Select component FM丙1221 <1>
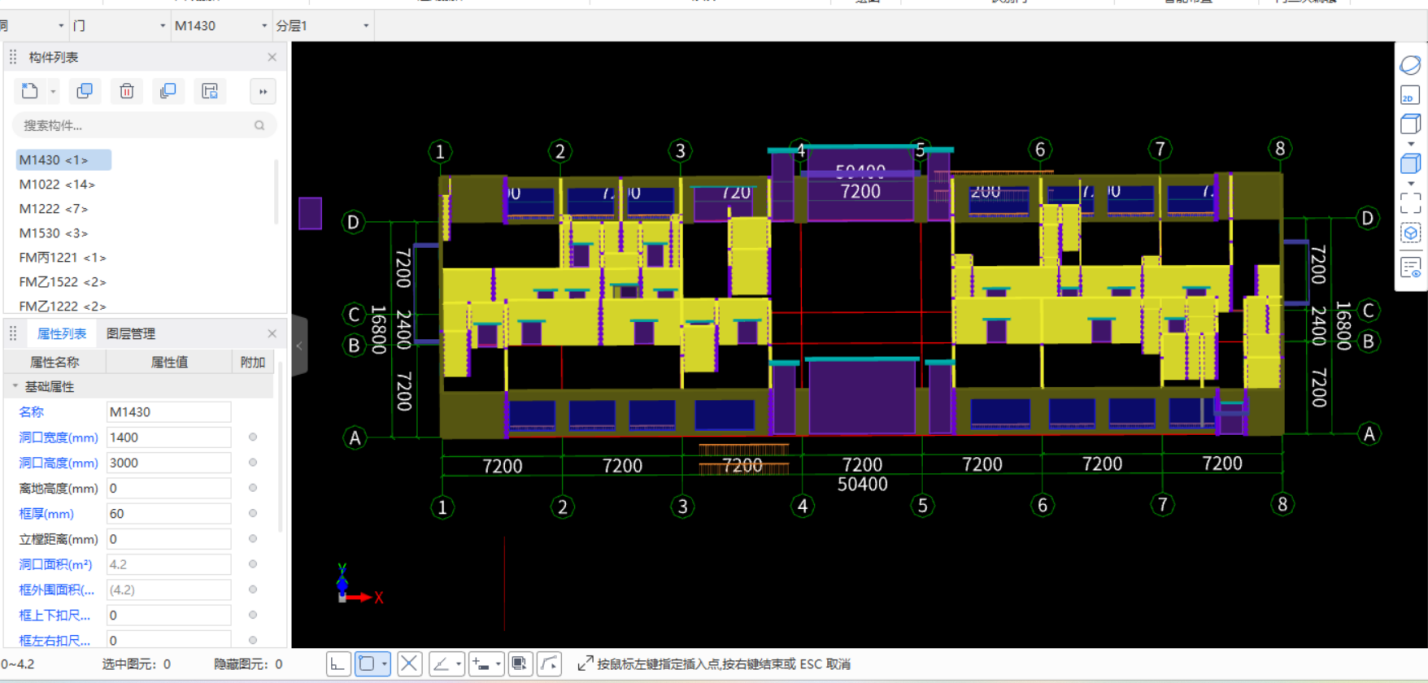This screenshot has width=1428, height=683. (x=63, y=258)
